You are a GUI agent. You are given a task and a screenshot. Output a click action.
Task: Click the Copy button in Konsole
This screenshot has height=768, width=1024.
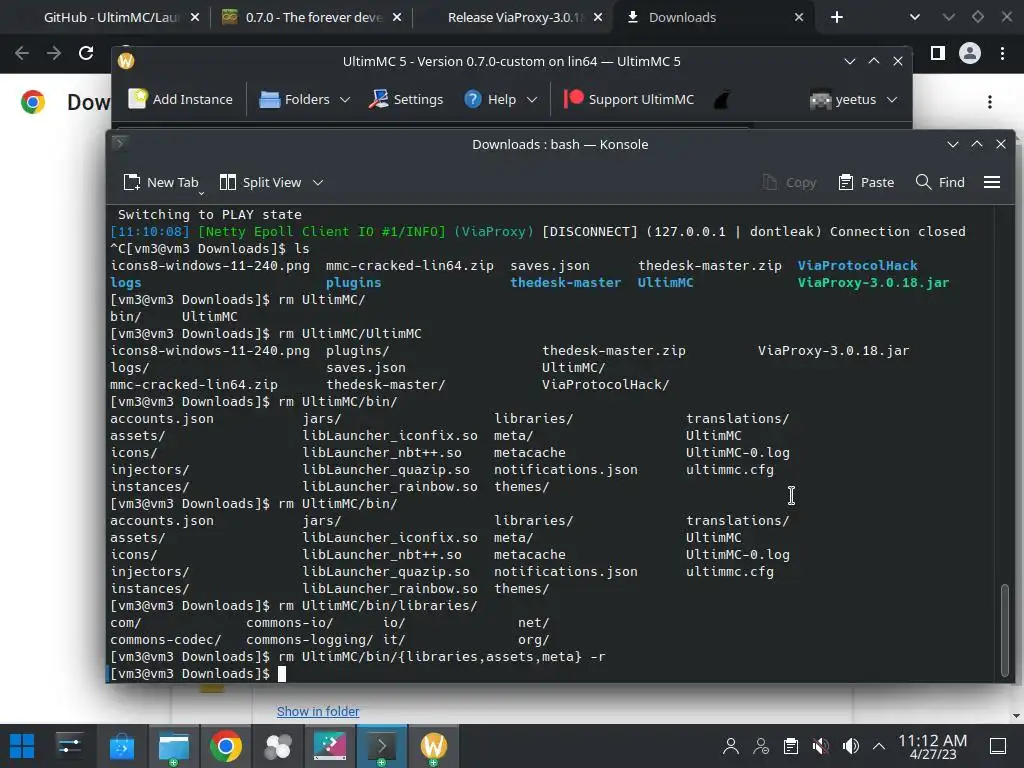tap(790, 182)
